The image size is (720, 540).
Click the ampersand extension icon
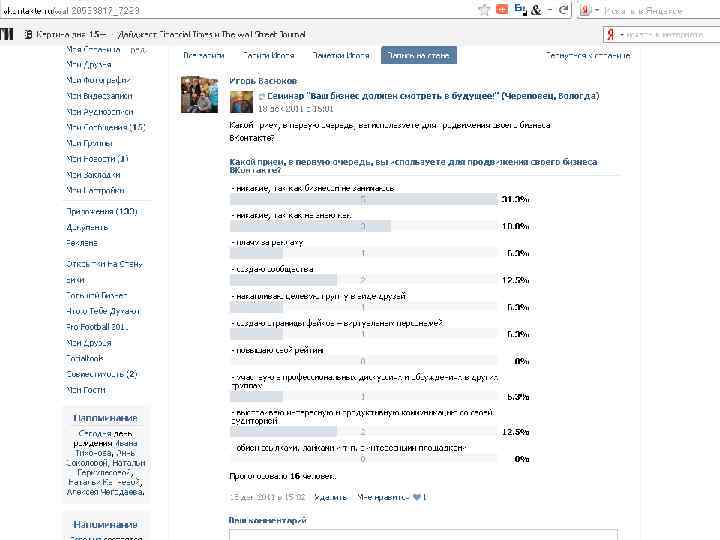(536, 10)
